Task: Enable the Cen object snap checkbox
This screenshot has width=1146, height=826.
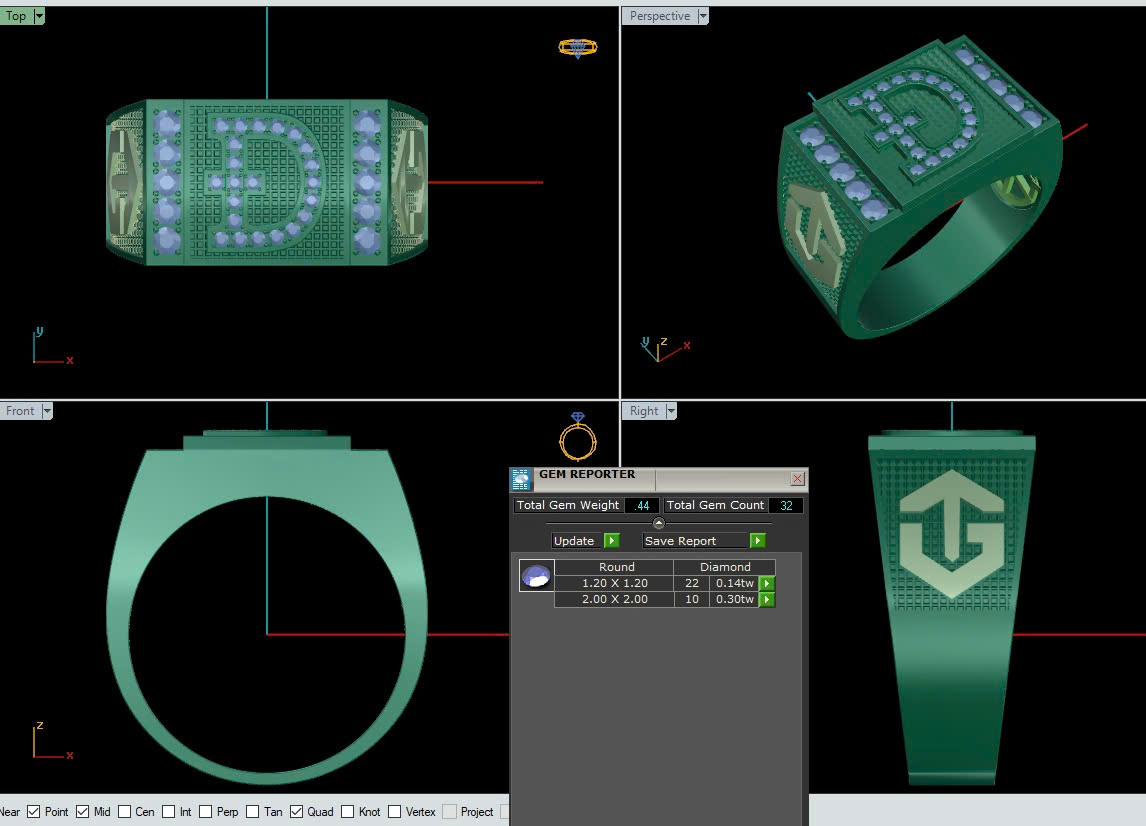Action: [125, 812]
